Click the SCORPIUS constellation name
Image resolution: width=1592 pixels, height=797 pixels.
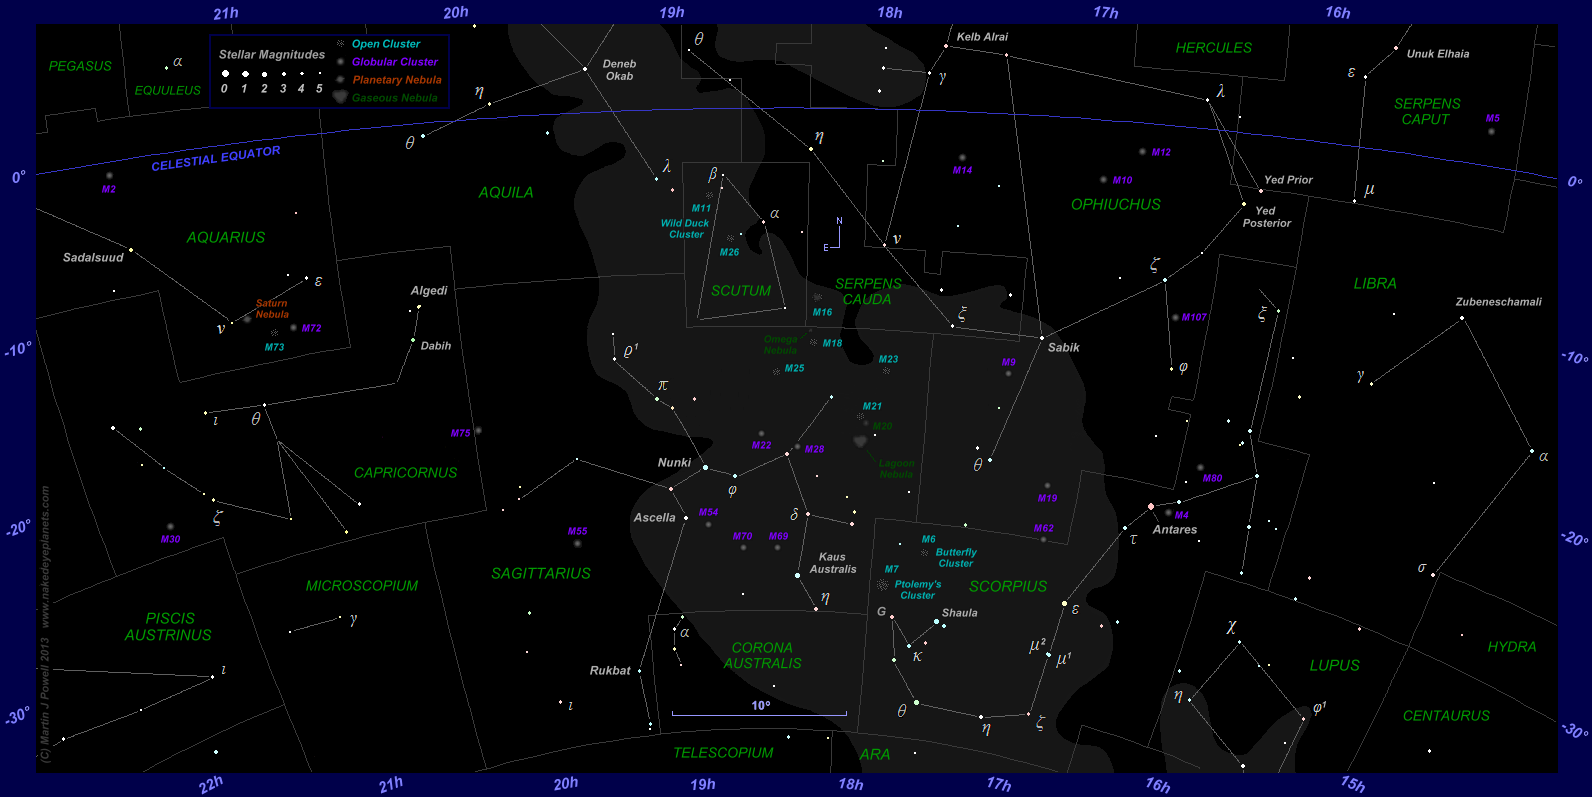[1008, 587]
